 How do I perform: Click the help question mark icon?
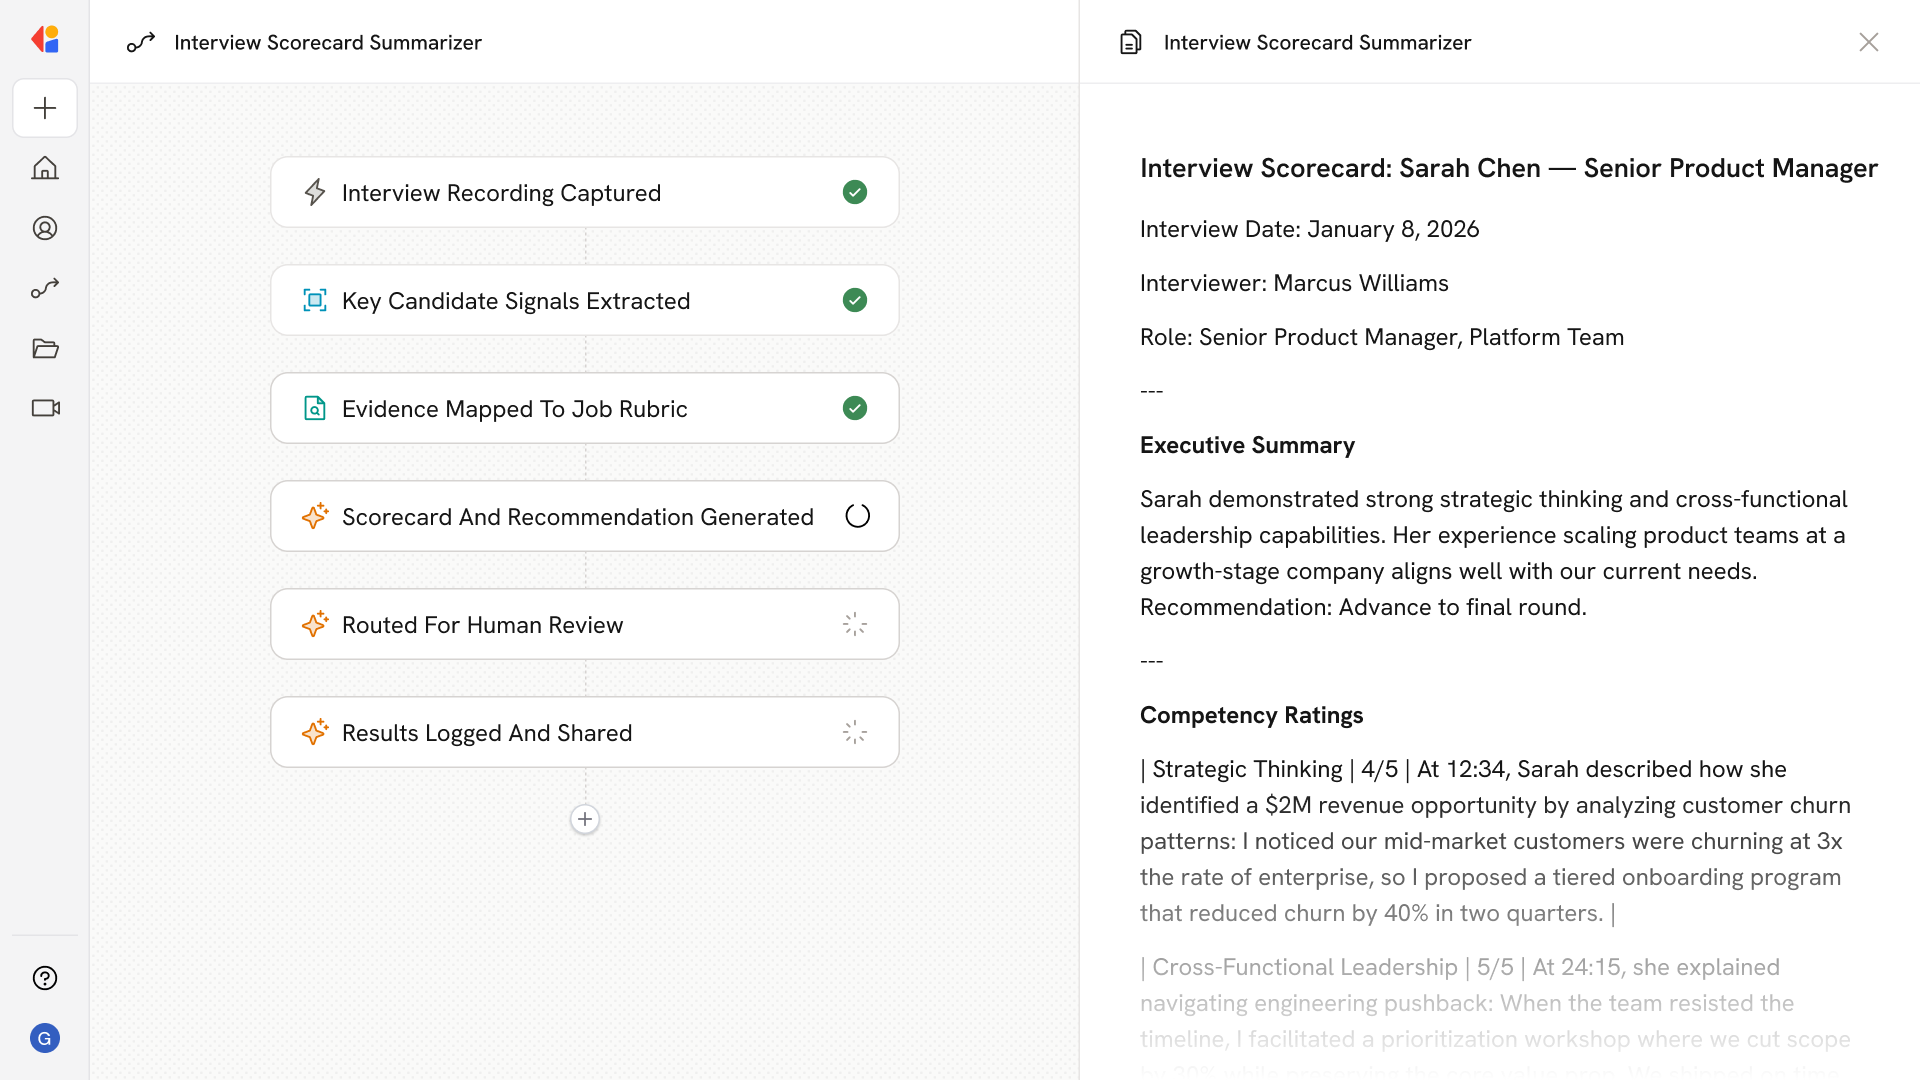45,978
